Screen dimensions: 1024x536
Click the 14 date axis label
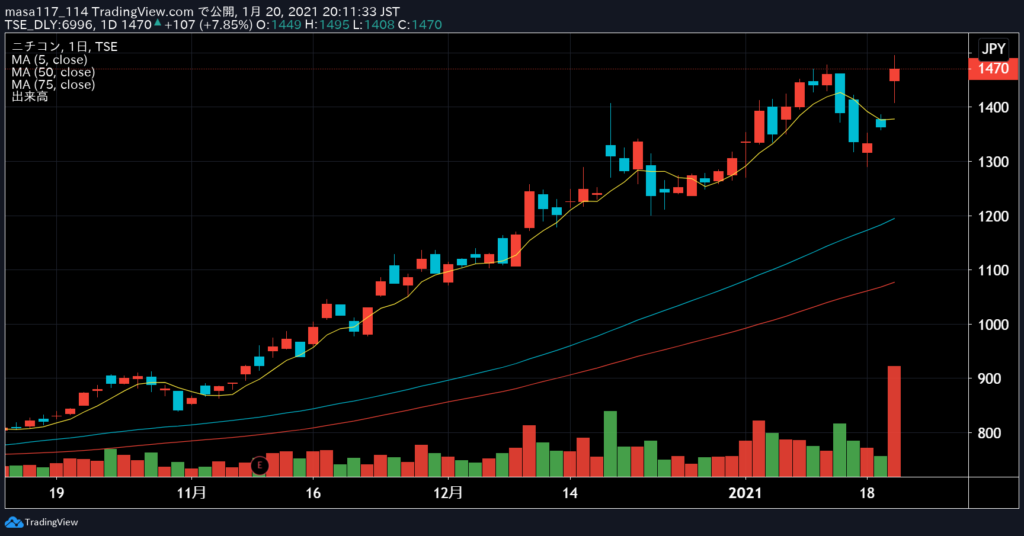(570, 492)
